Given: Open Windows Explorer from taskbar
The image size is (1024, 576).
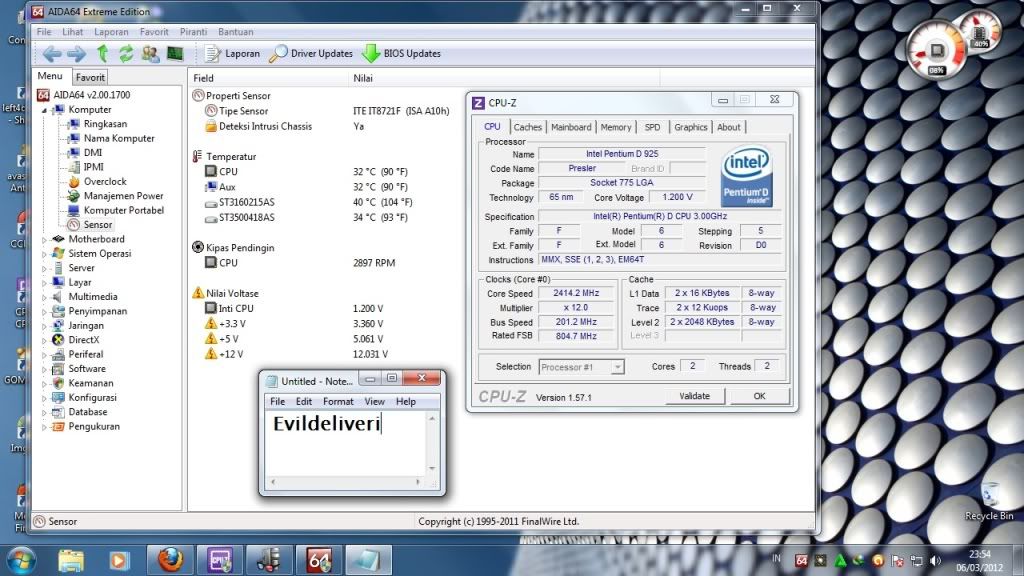Looking at the screenshot, I should coord(71,560).
